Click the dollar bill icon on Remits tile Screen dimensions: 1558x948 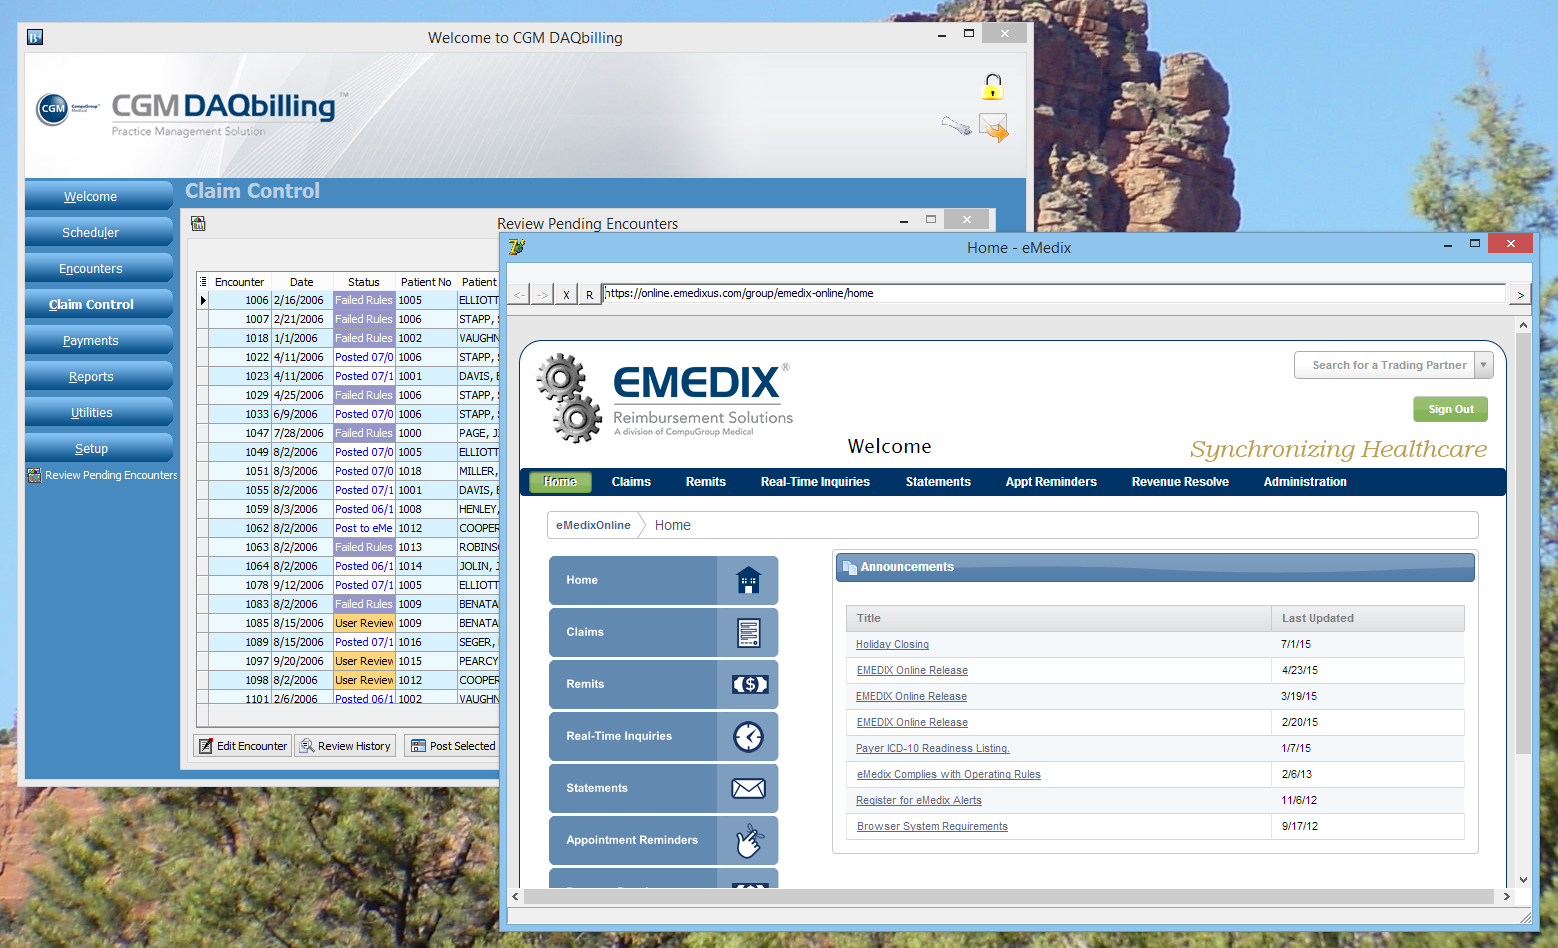(750, 684)
